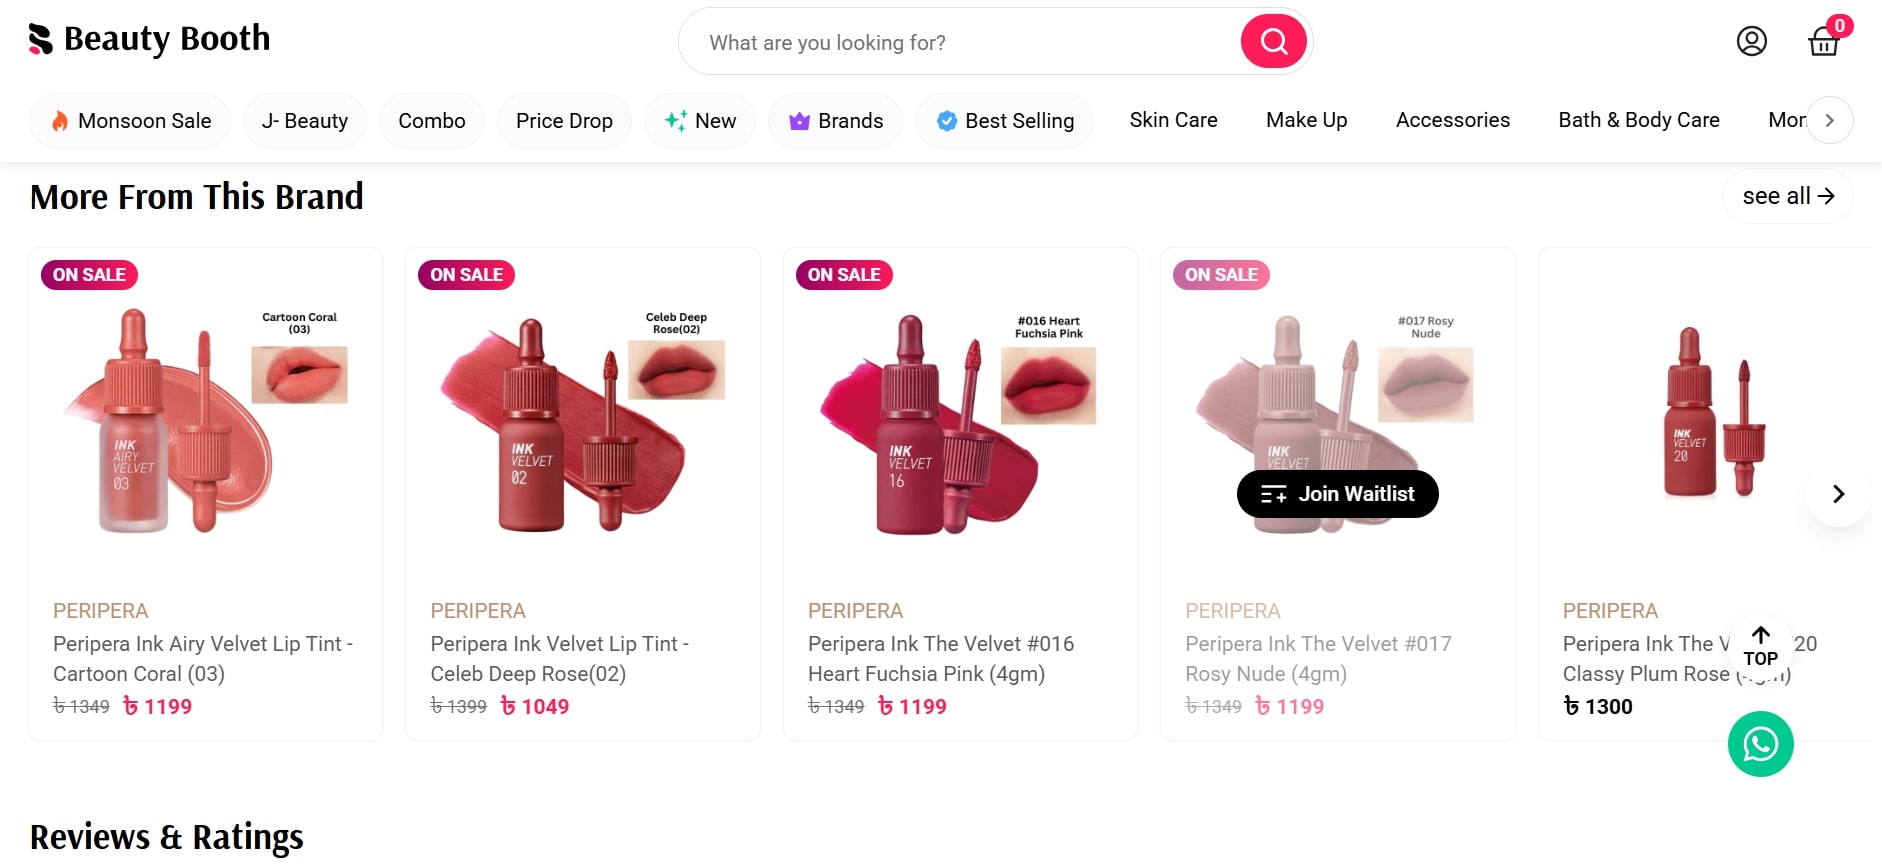
Task: Open the Make Up menu
Action: point(1306,120)
